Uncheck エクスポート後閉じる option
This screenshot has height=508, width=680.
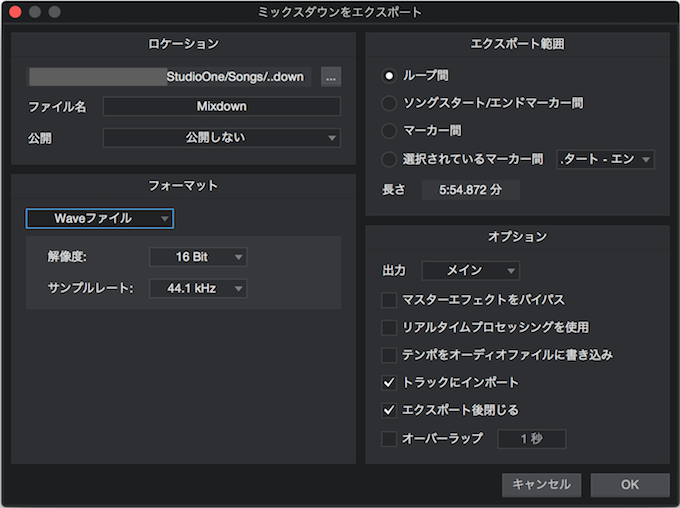pyautogui.click(x=389, y=410)
